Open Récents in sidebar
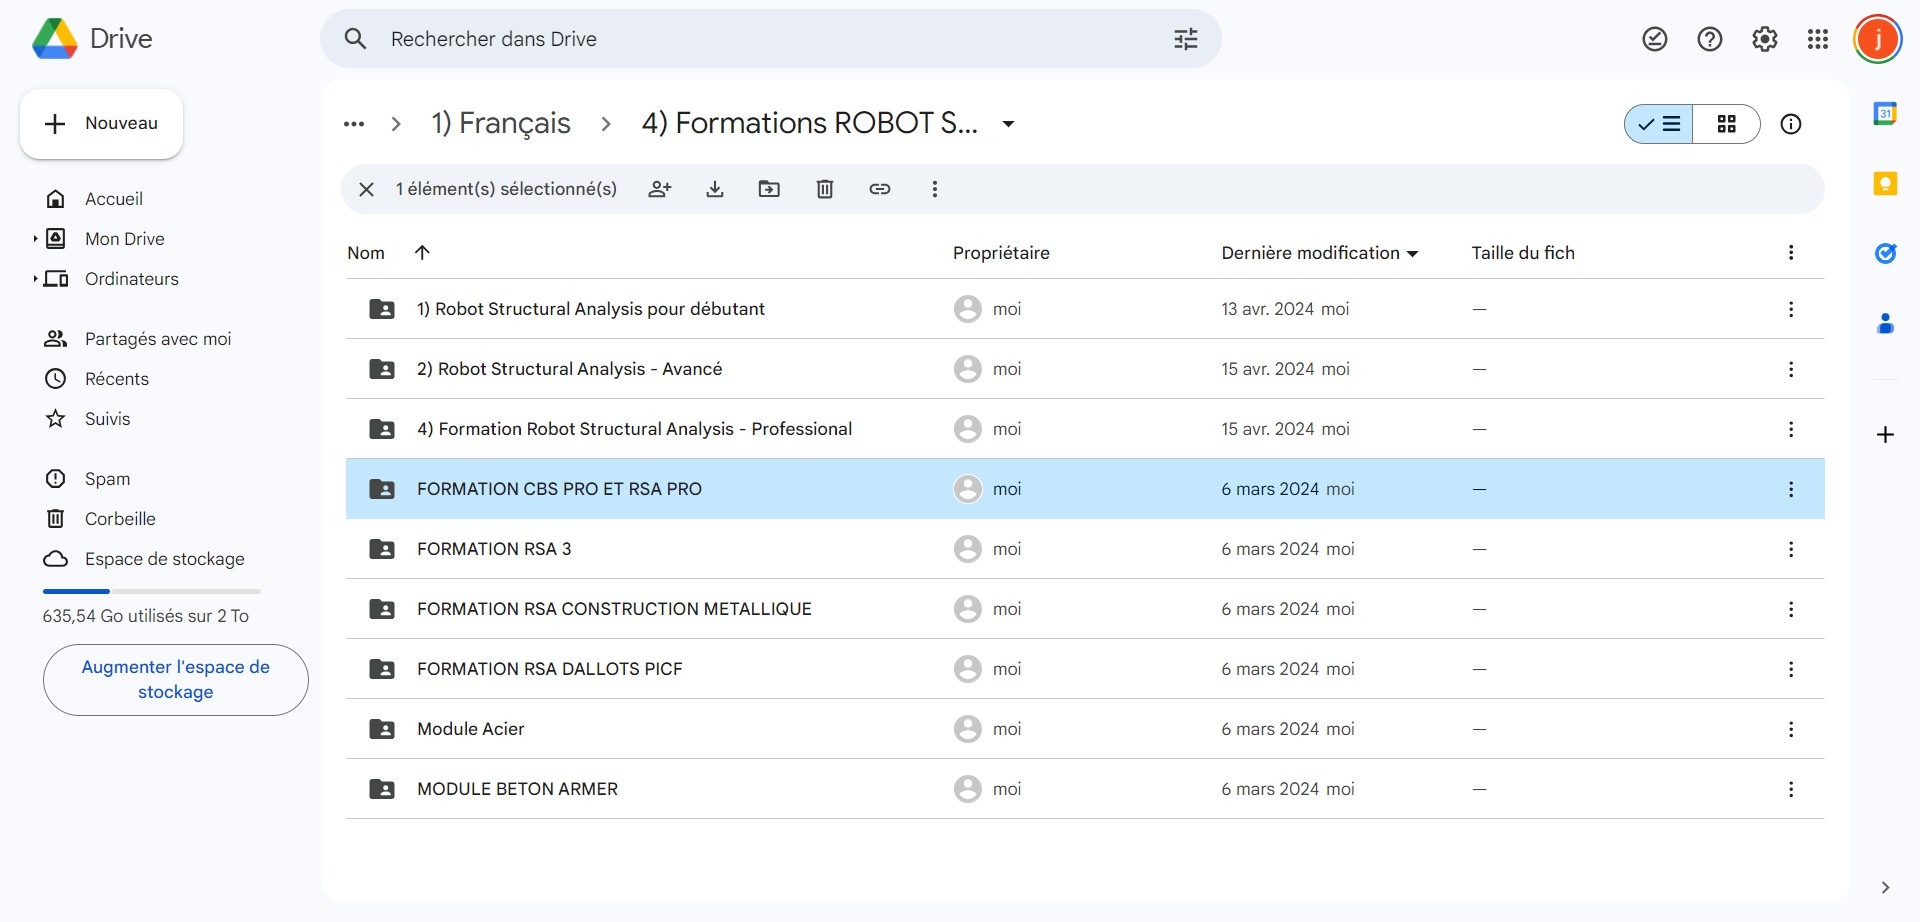The height and width of the screenshot is (922, 1920). [117, 379]
